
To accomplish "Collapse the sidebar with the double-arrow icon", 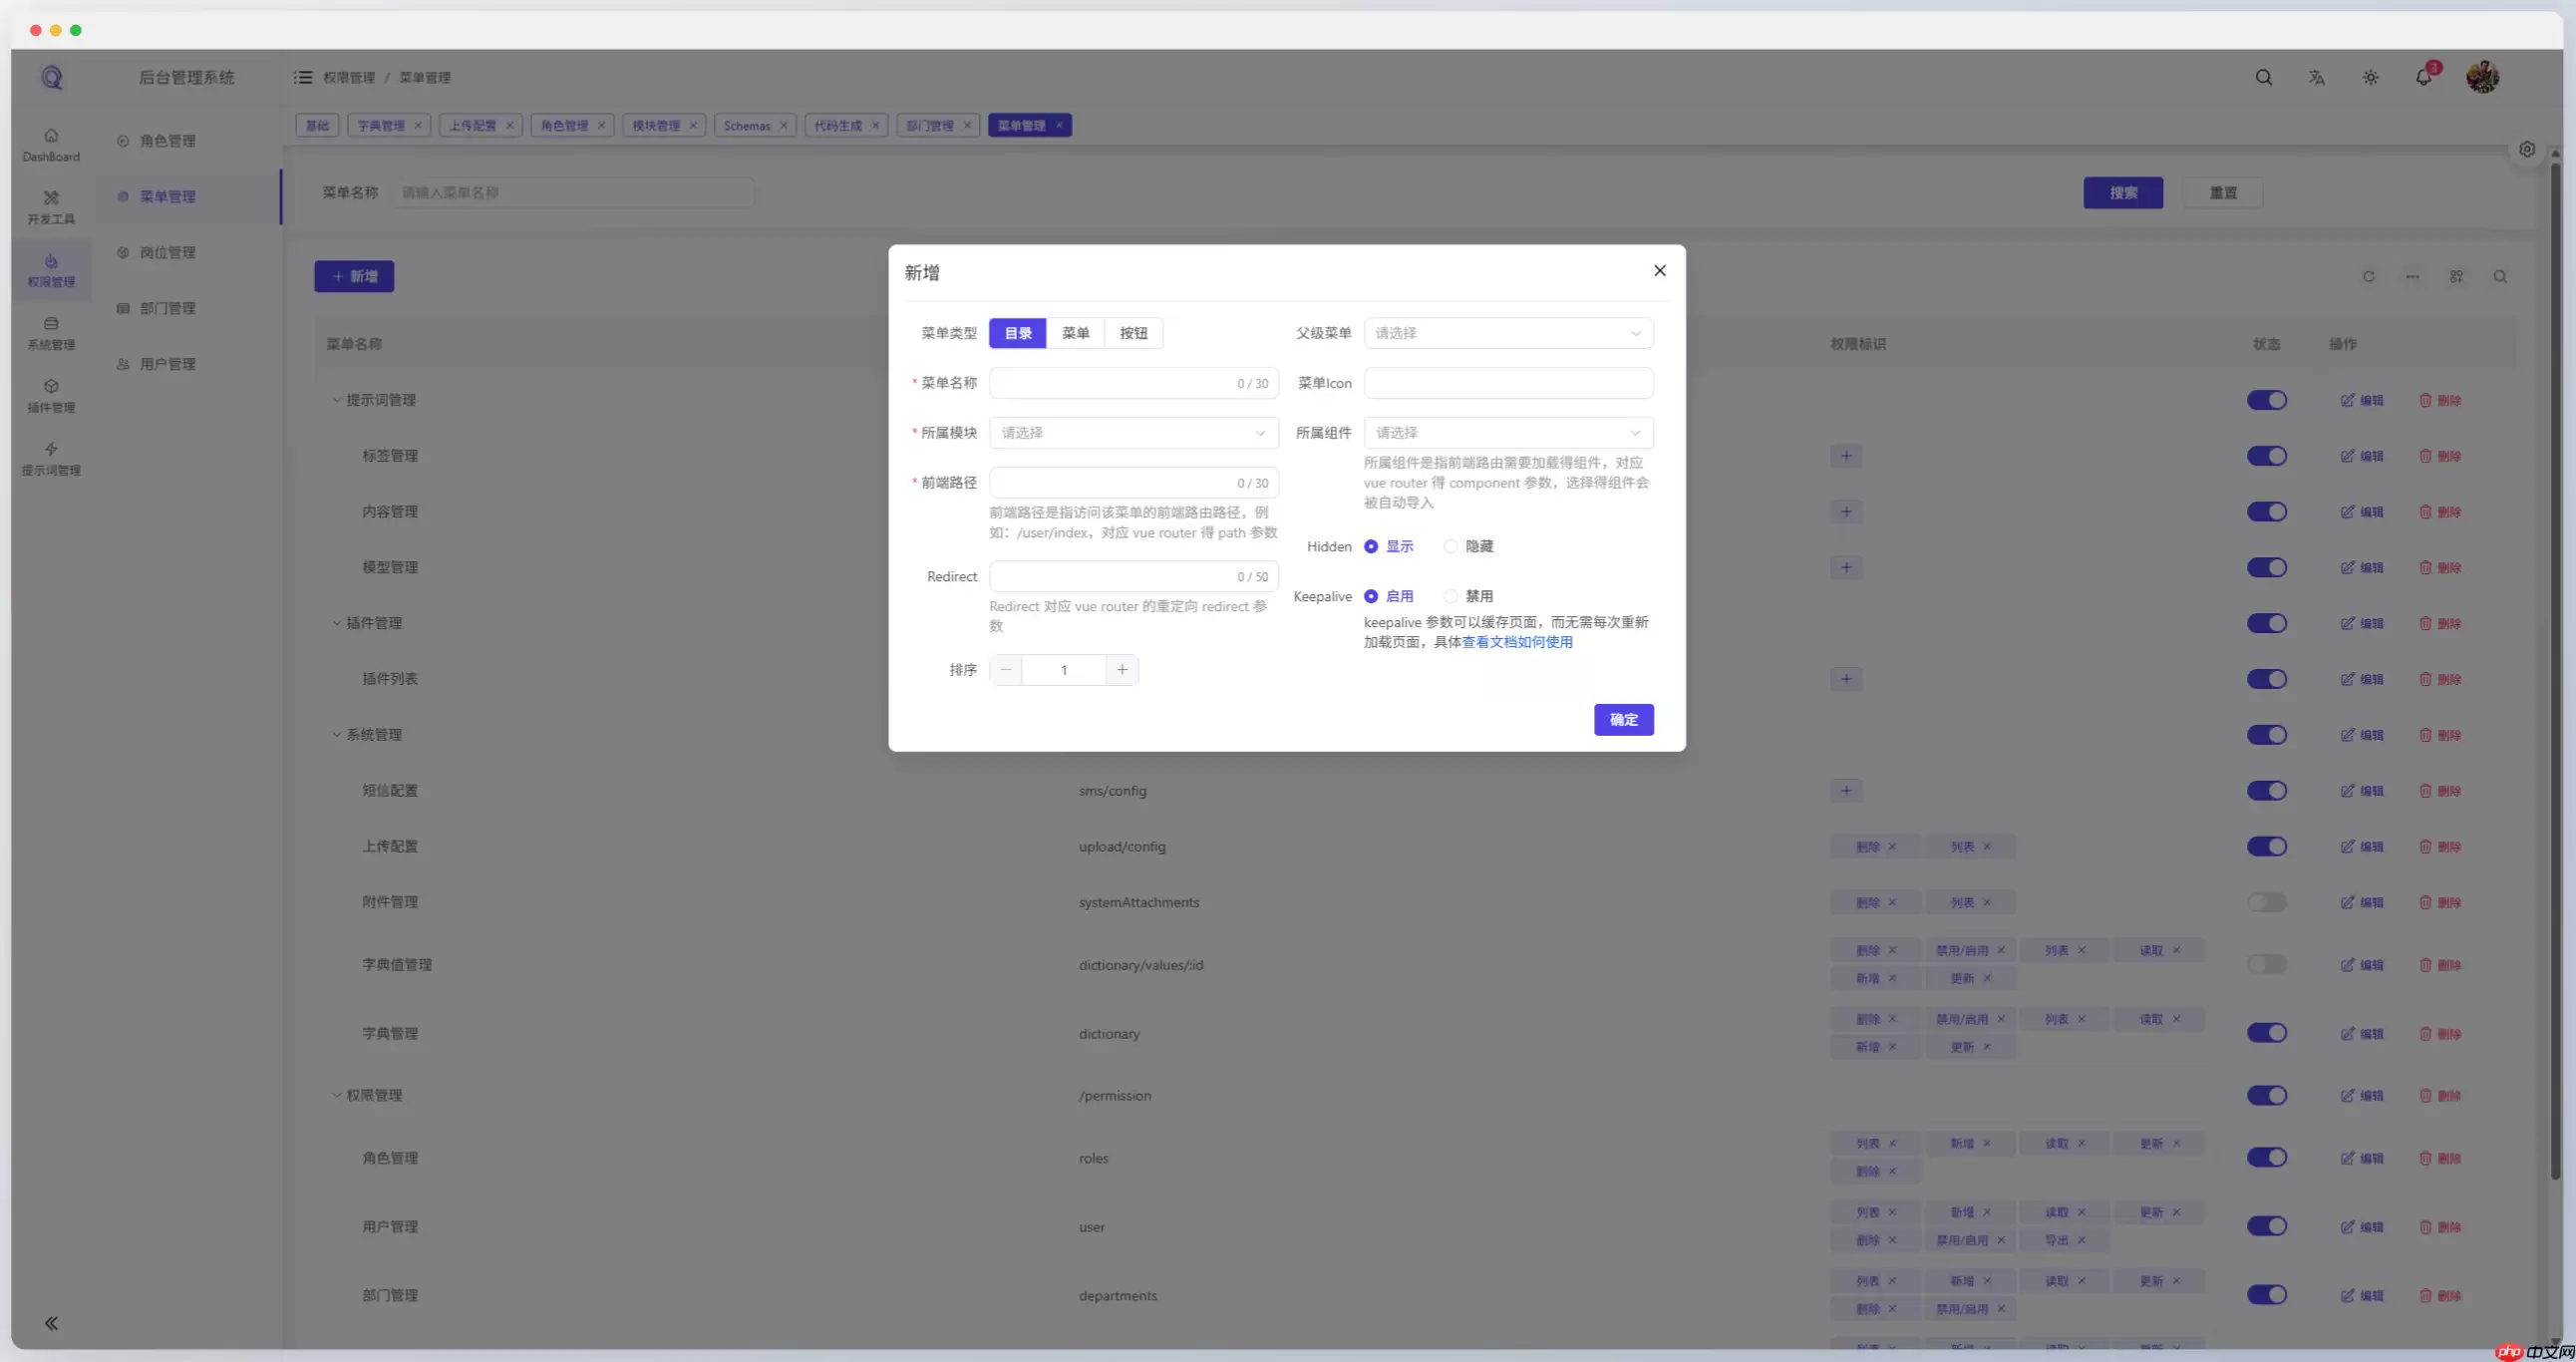I will click(x=51, y=1323).
